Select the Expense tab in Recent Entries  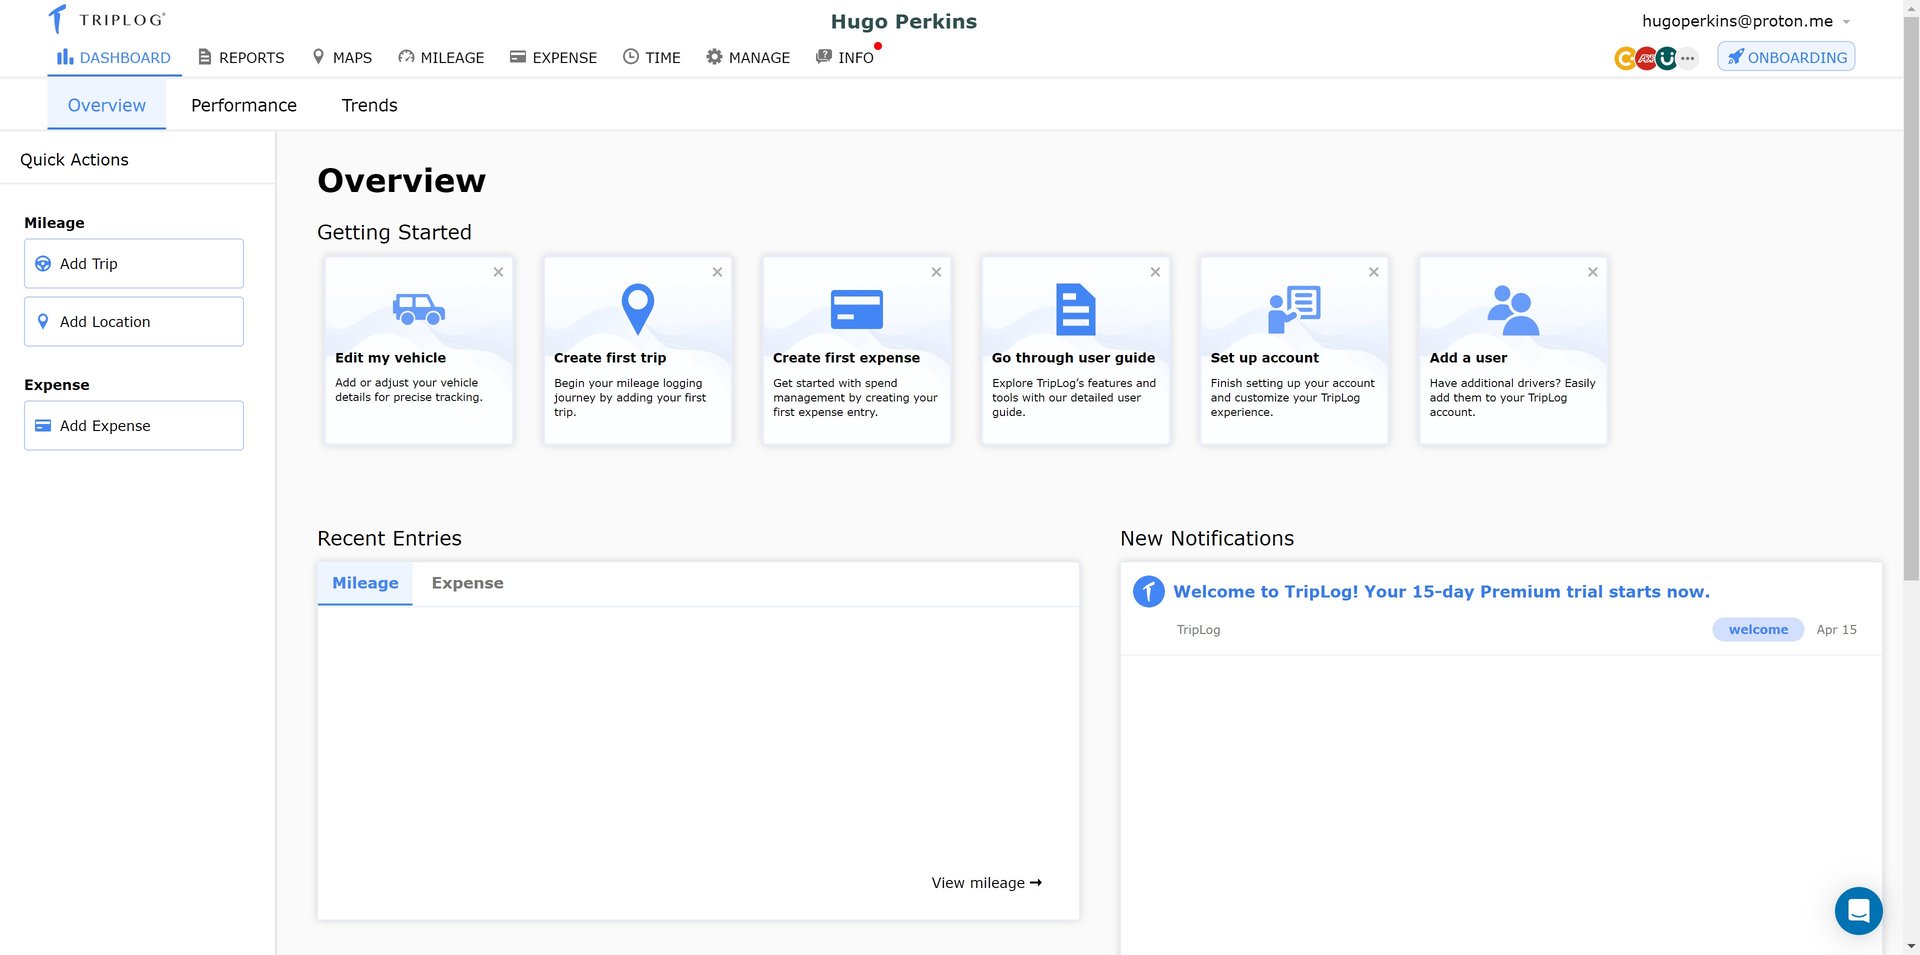(x=468, y=584)
